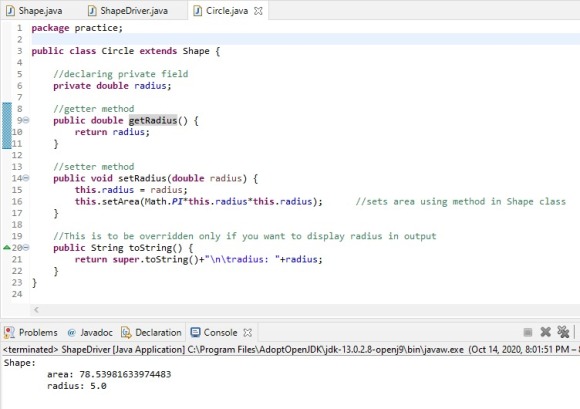
Task: Click the terminated ShapeDriver launch description
Action: pos(291,349)
